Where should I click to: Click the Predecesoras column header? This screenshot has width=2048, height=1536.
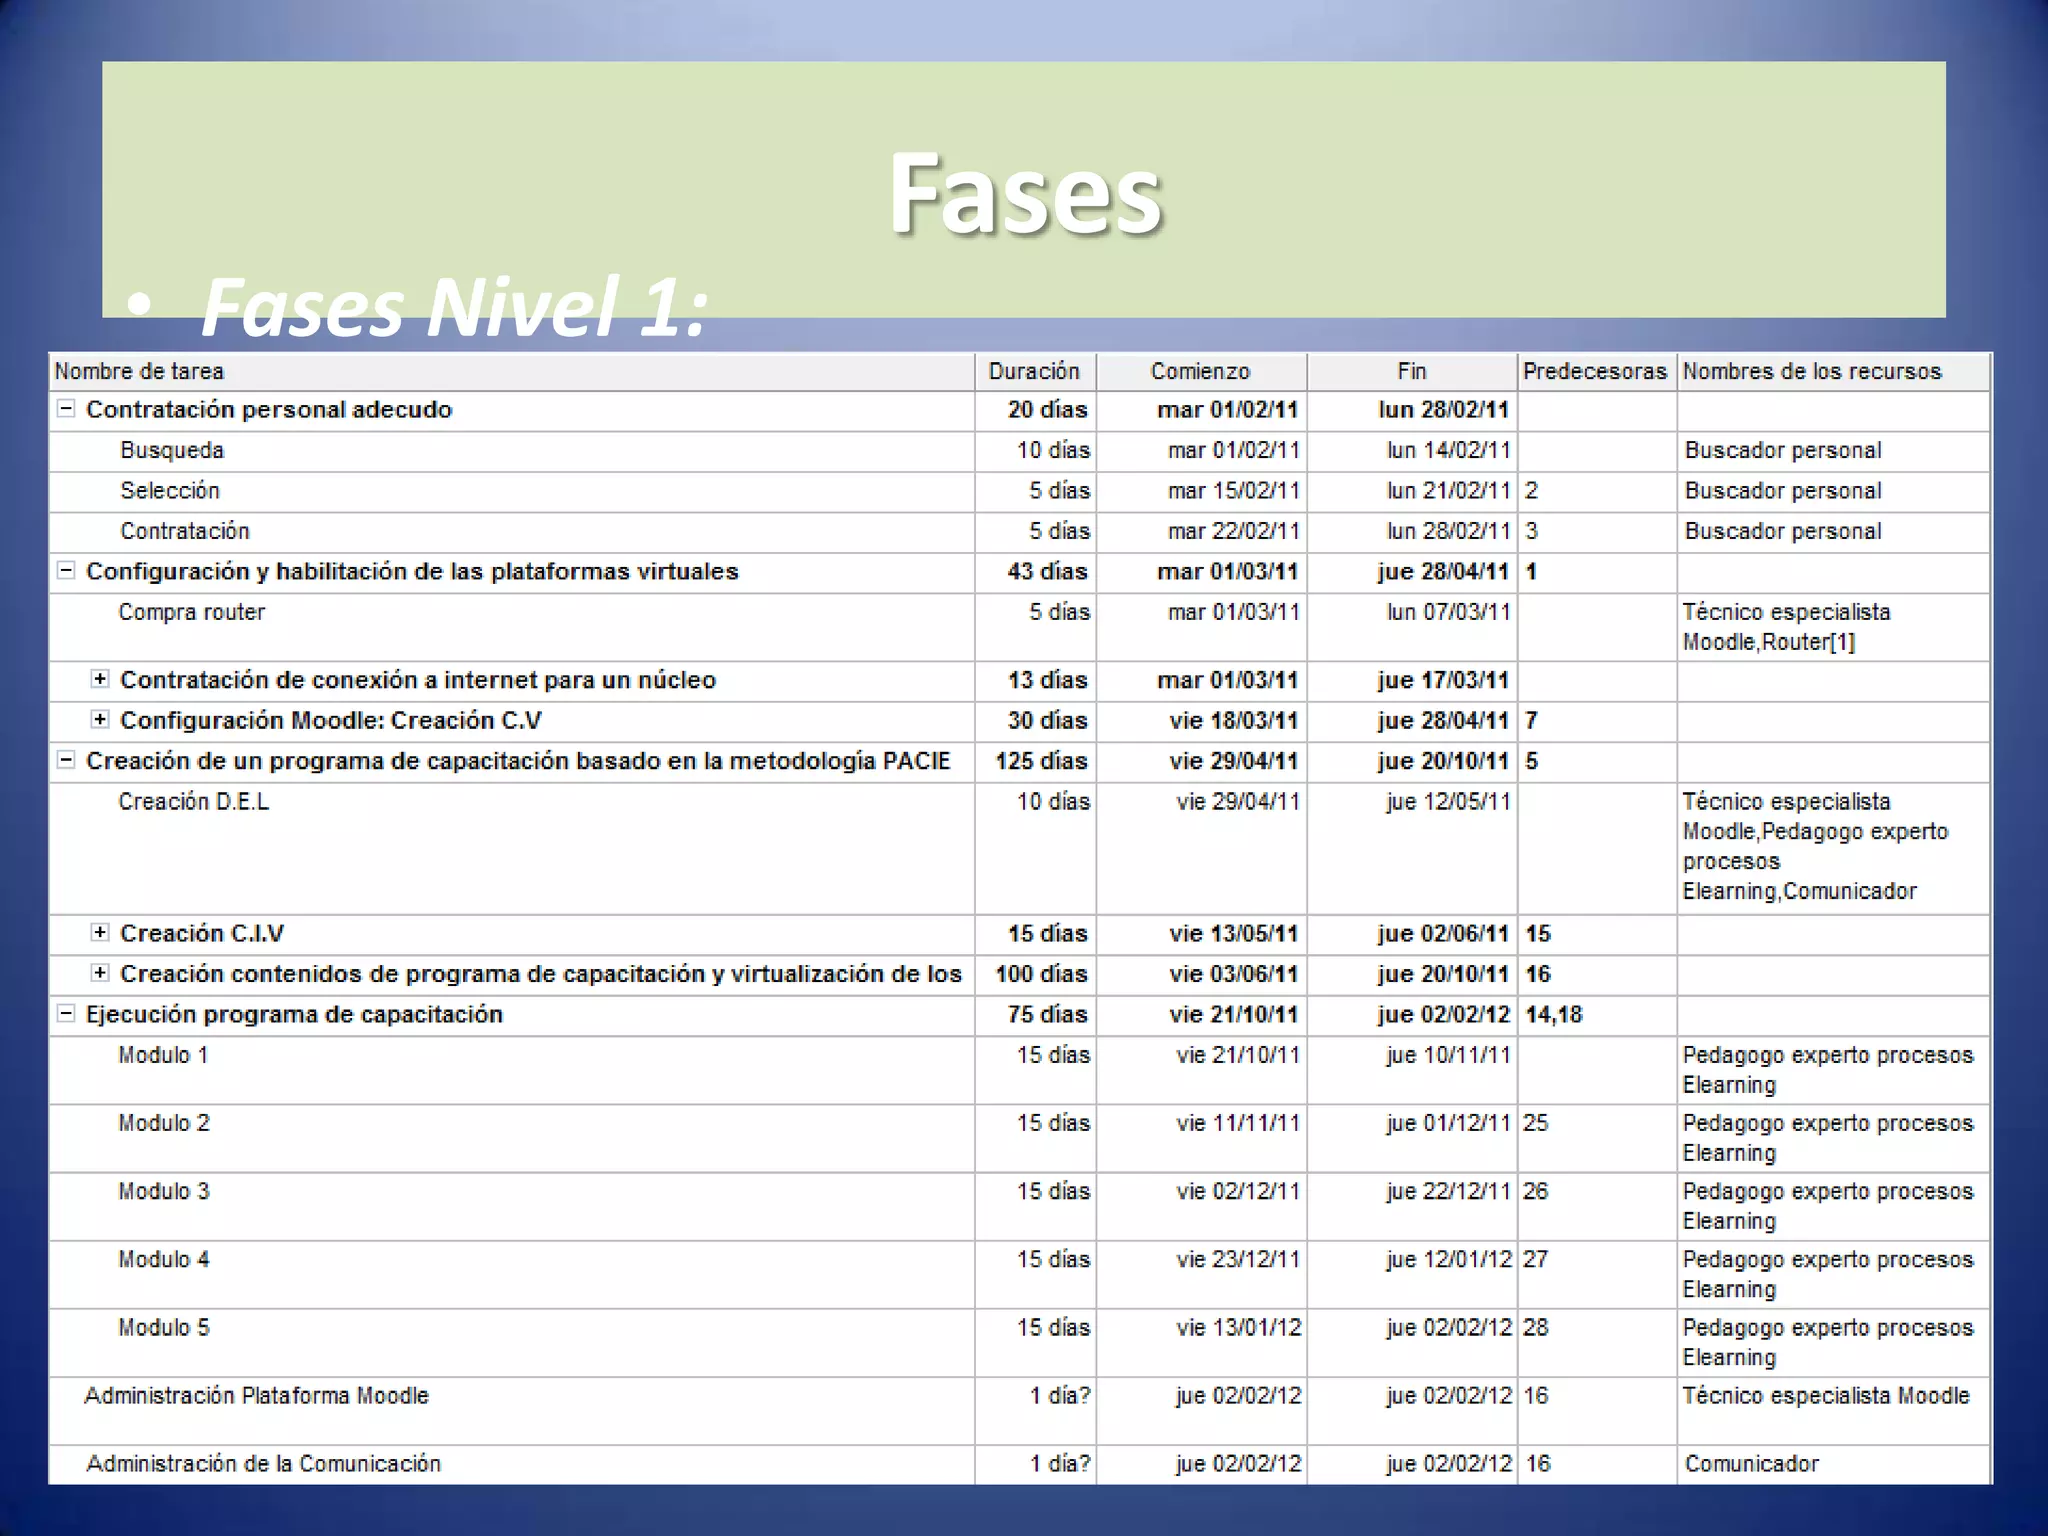tap(1596, 371)
